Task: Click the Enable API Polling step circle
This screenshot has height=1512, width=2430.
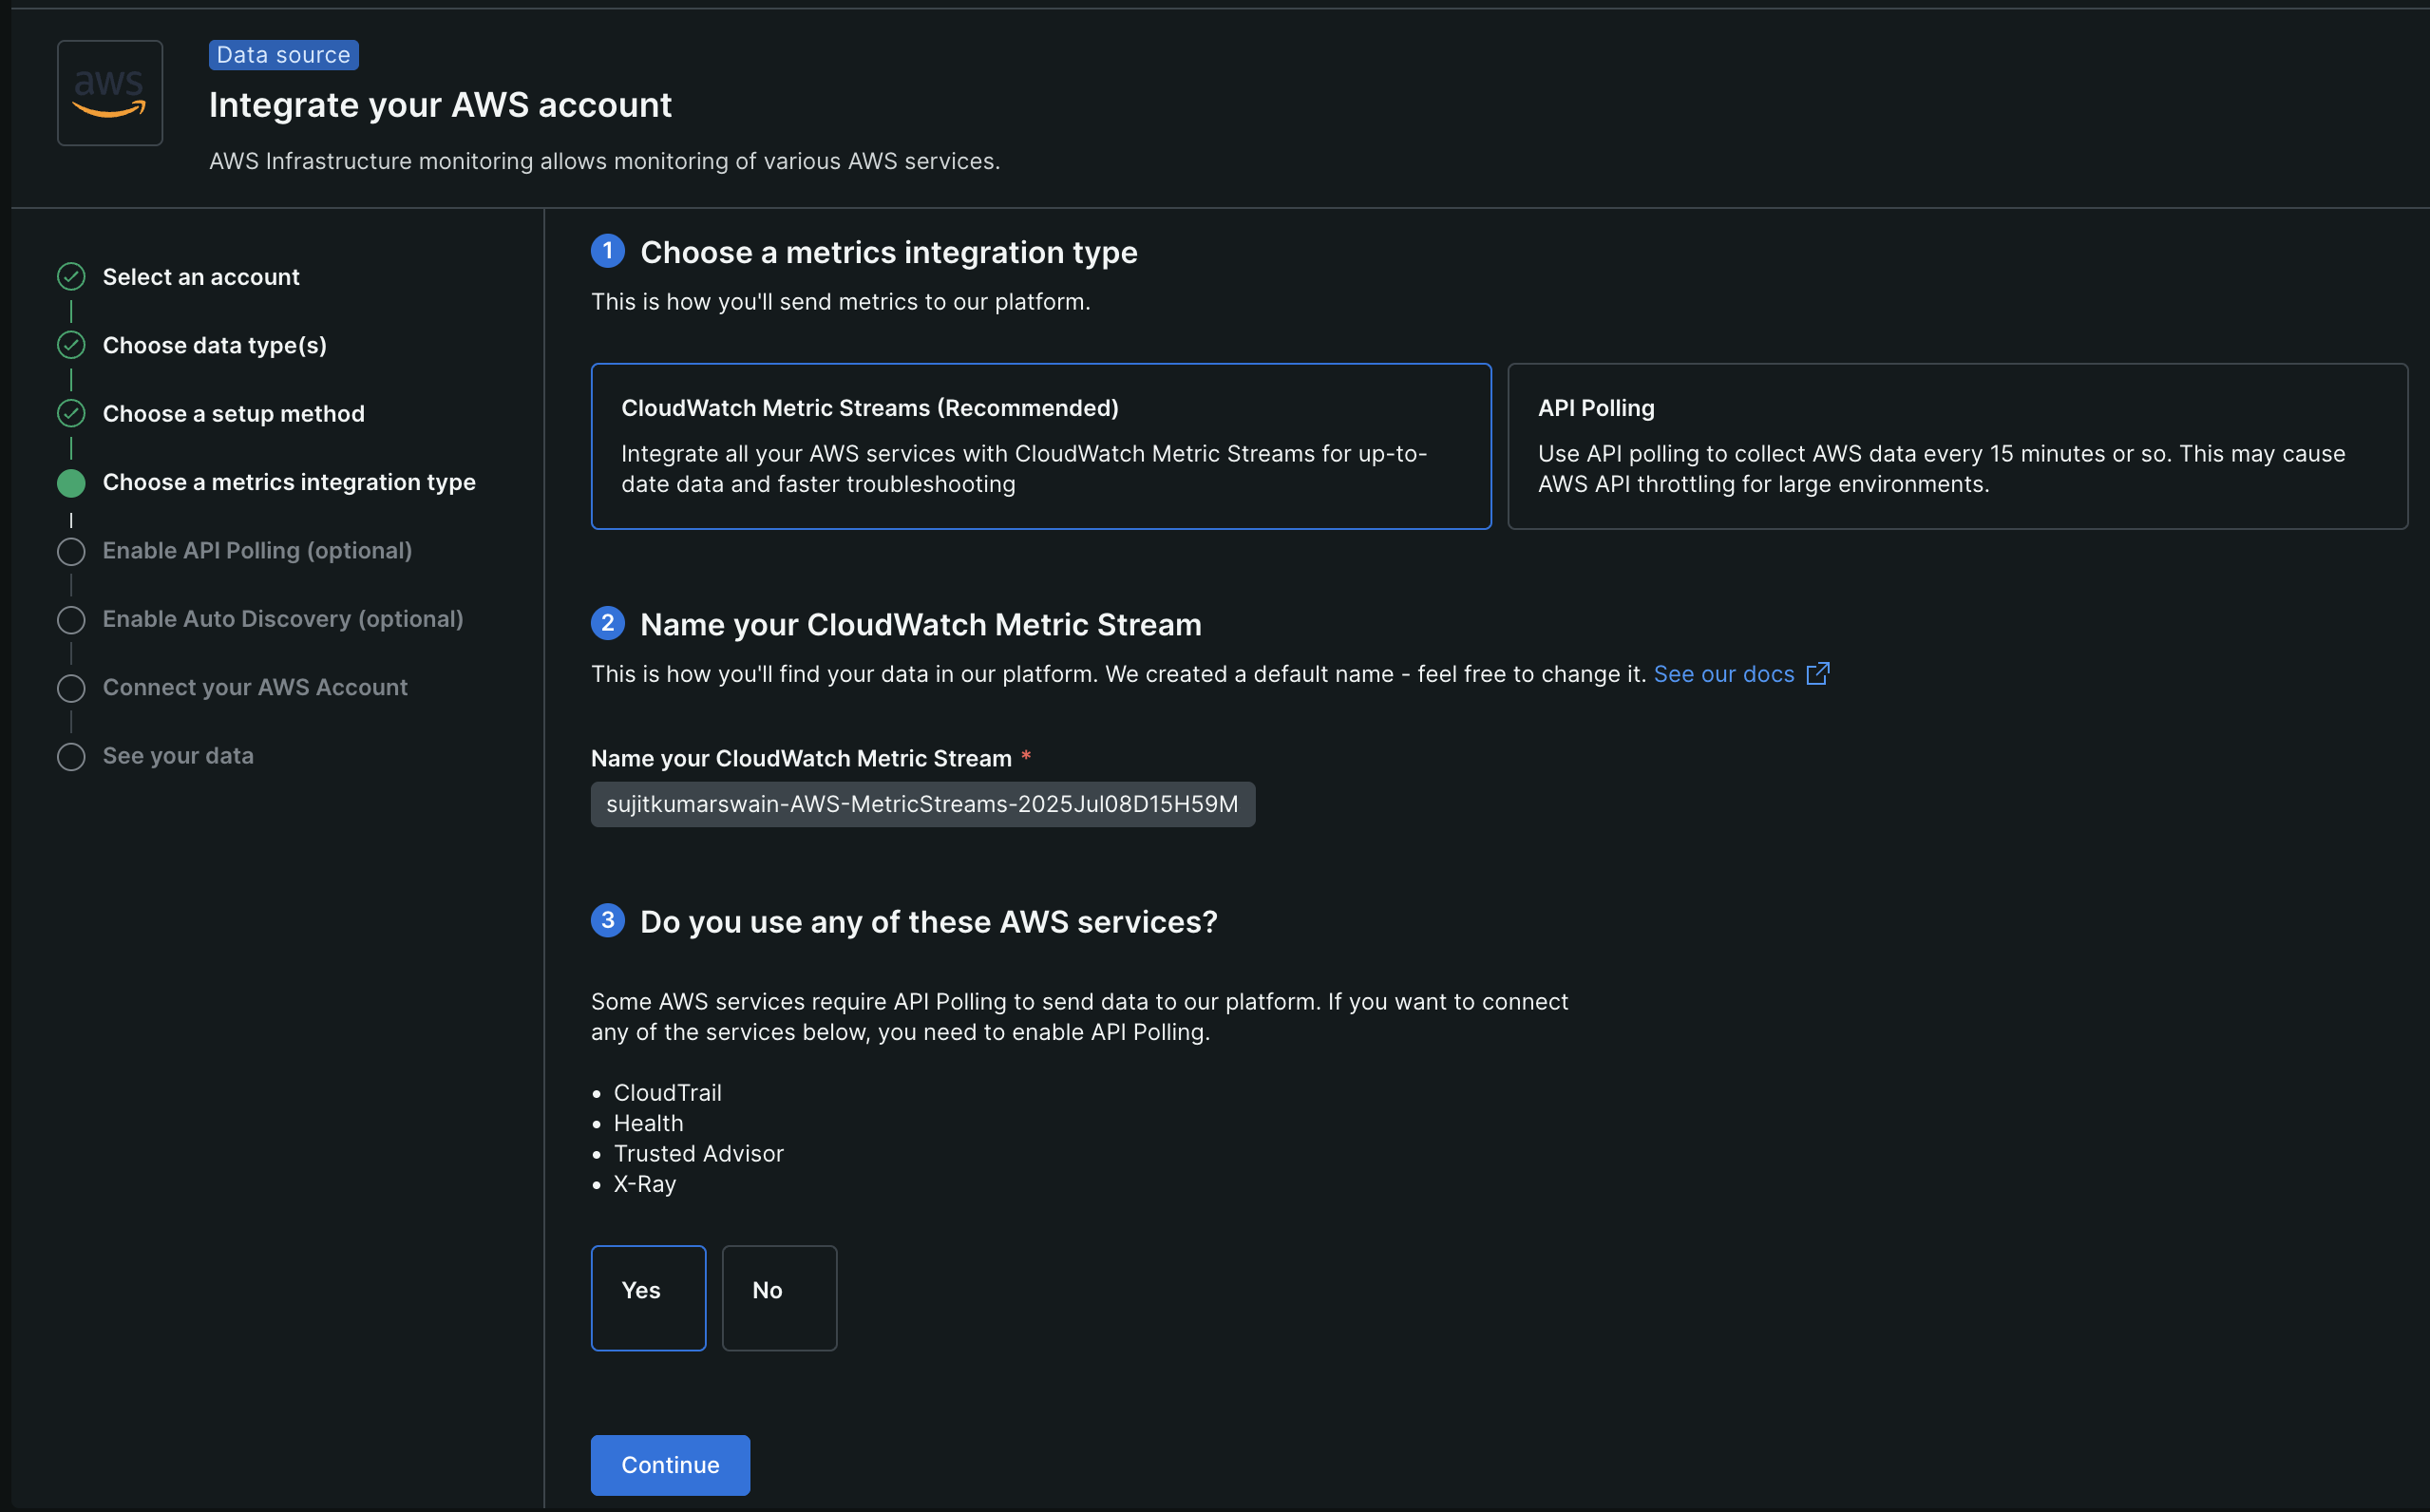Action: 71,551
